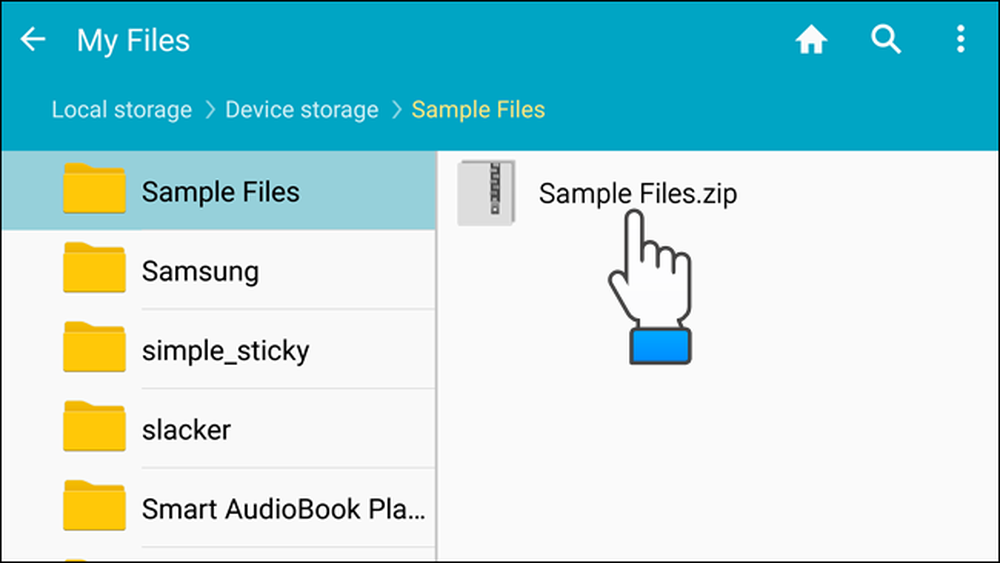Tap the simple_sticky folder icon
Screen dimensions: 1000x563
coord(94,347)
